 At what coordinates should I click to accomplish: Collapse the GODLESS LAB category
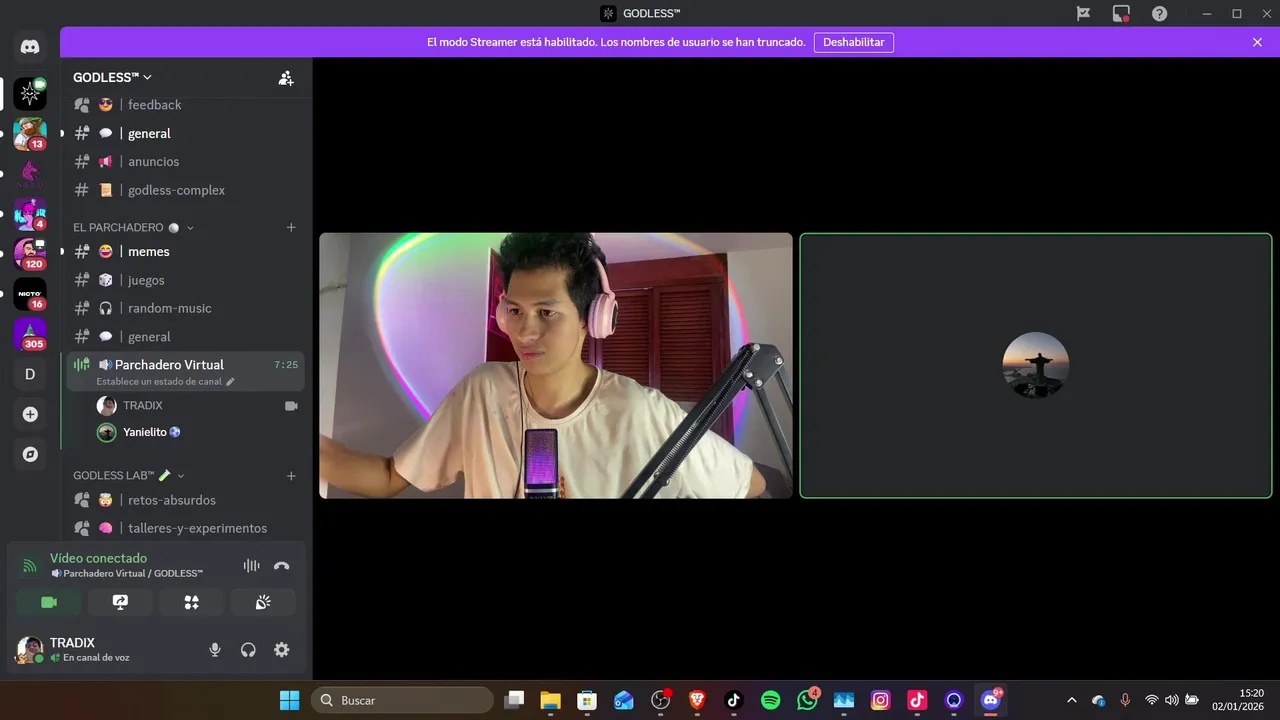(x=129, y=476)
